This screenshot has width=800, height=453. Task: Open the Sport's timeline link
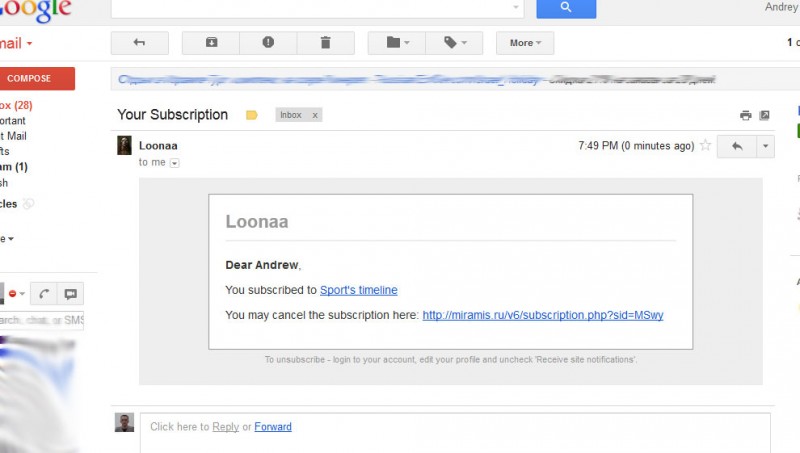359,290
